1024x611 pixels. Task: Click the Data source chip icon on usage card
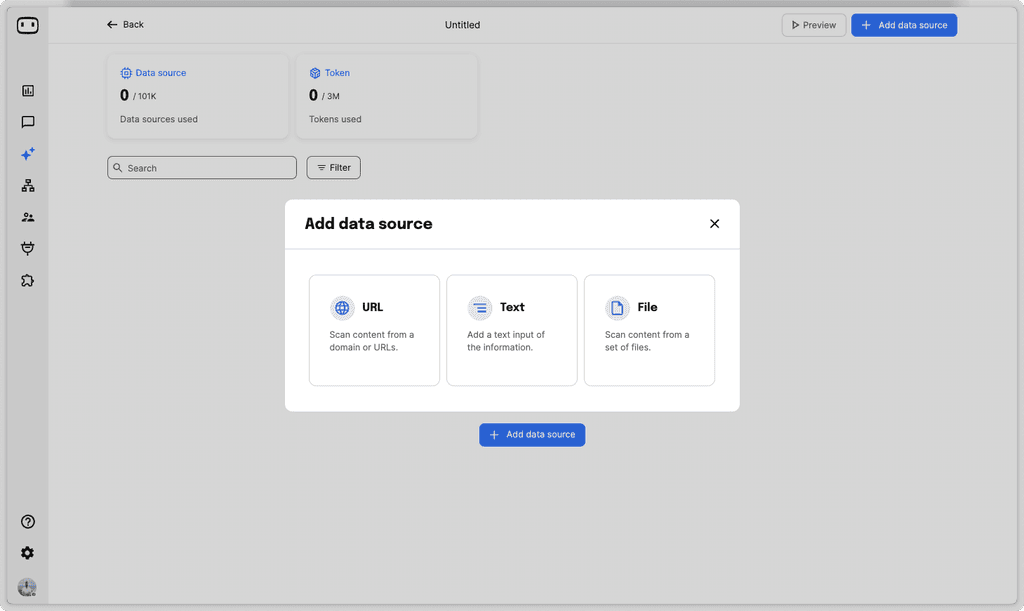click(x=126, y=72)
